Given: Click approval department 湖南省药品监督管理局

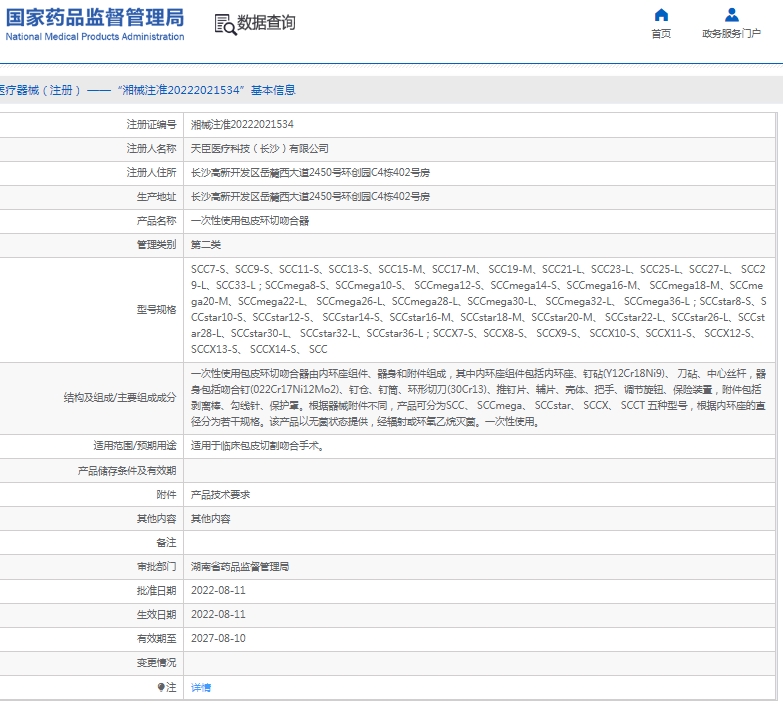Looking at the screenshot, I should point(240,567).
